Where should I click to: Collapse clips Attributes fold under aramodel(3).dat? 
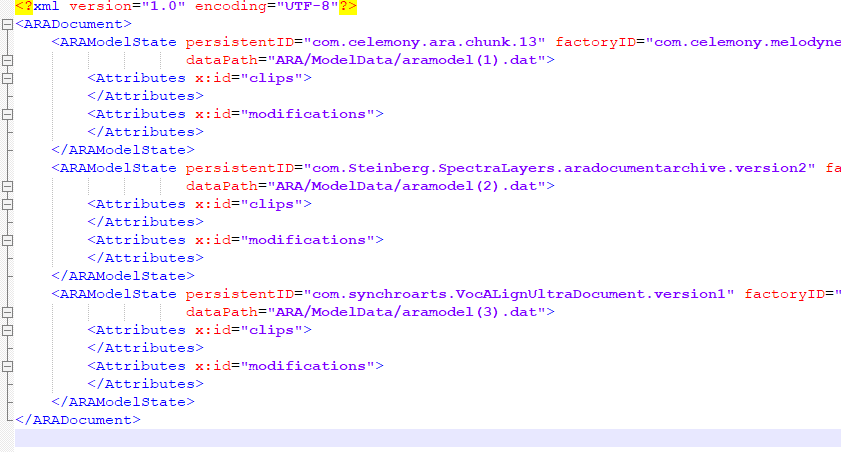[x=8, y=330]
